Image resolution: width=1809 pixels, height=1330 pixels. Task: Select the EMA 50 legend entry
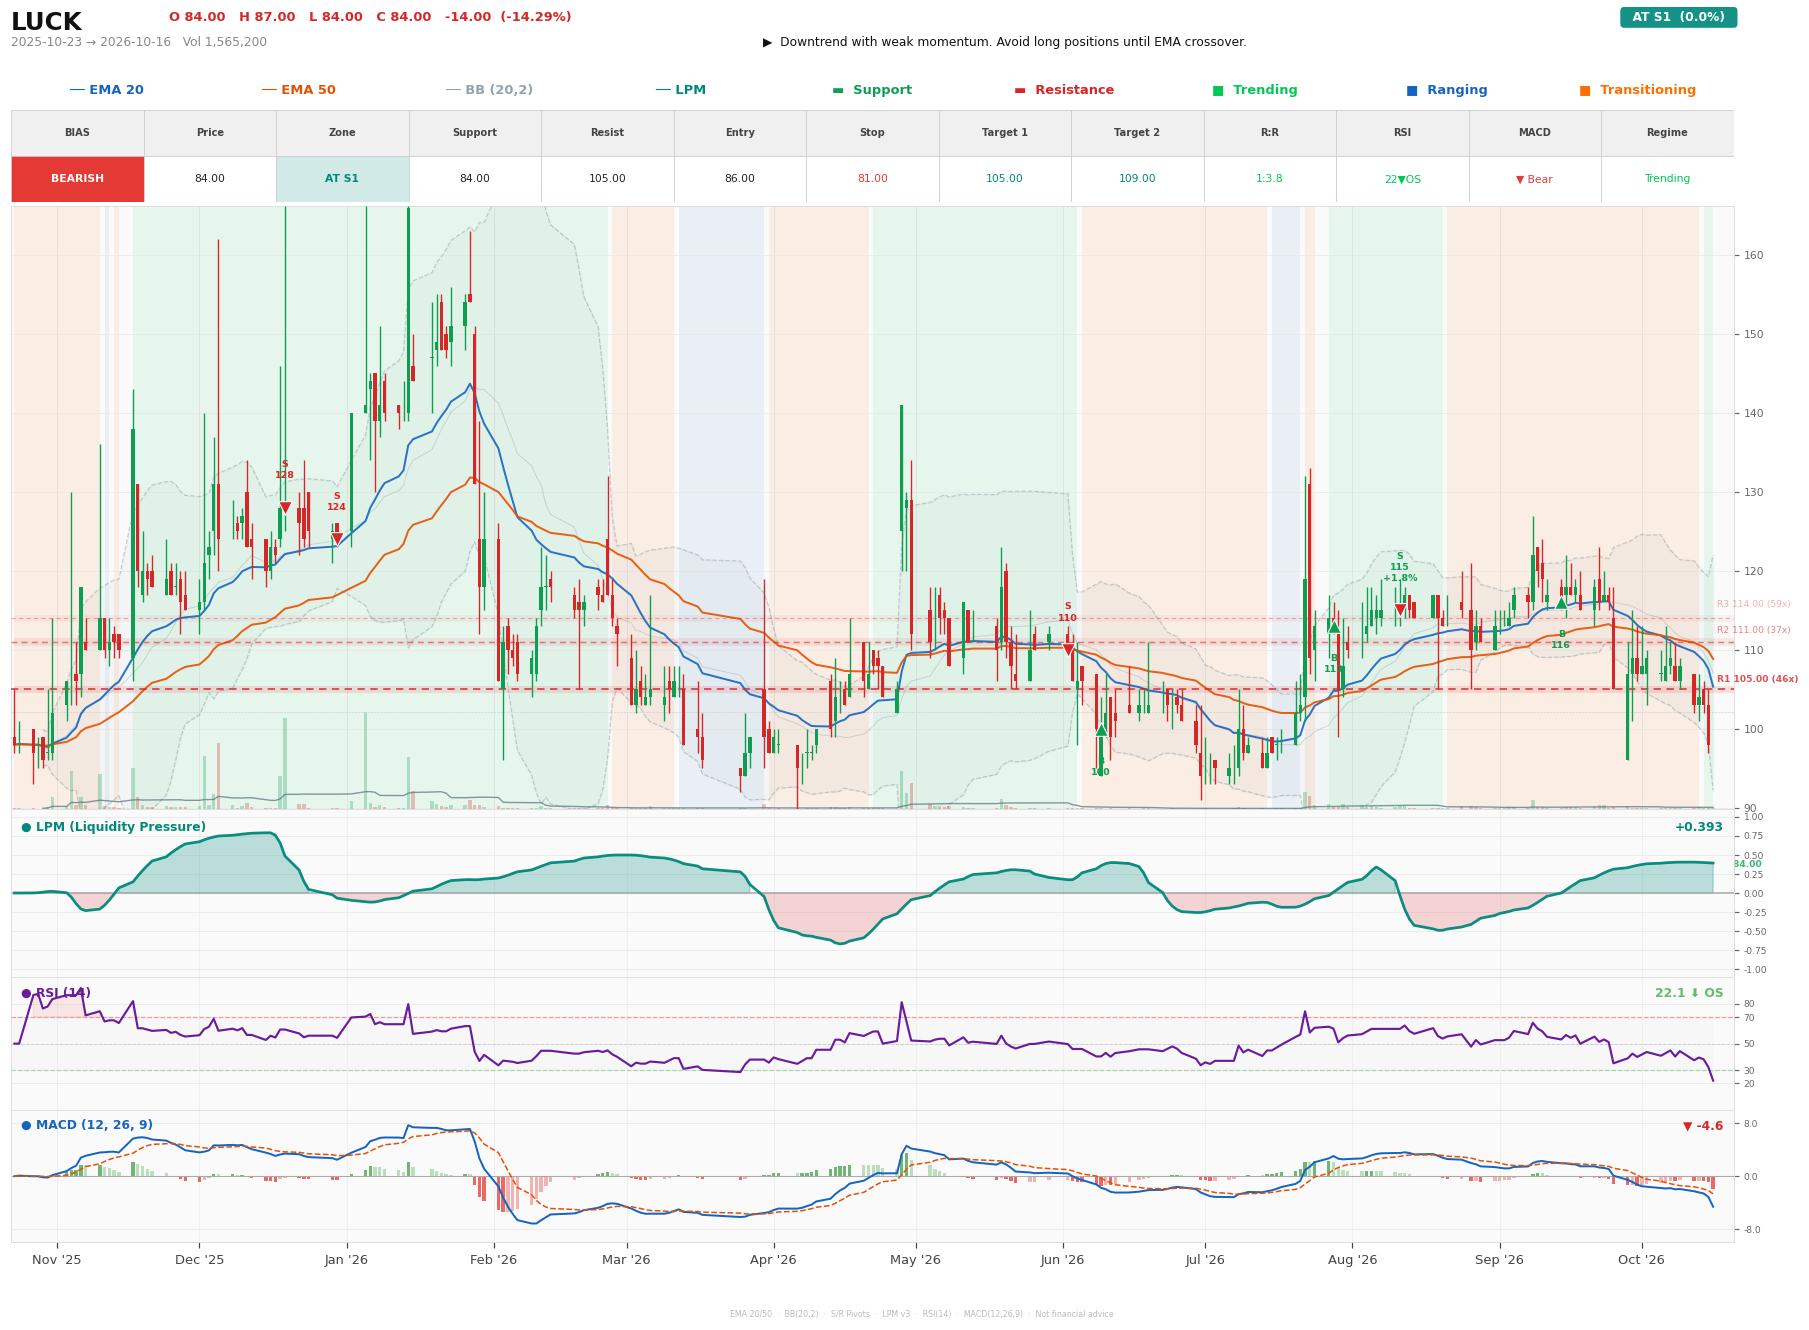click(x=298, y=90)
